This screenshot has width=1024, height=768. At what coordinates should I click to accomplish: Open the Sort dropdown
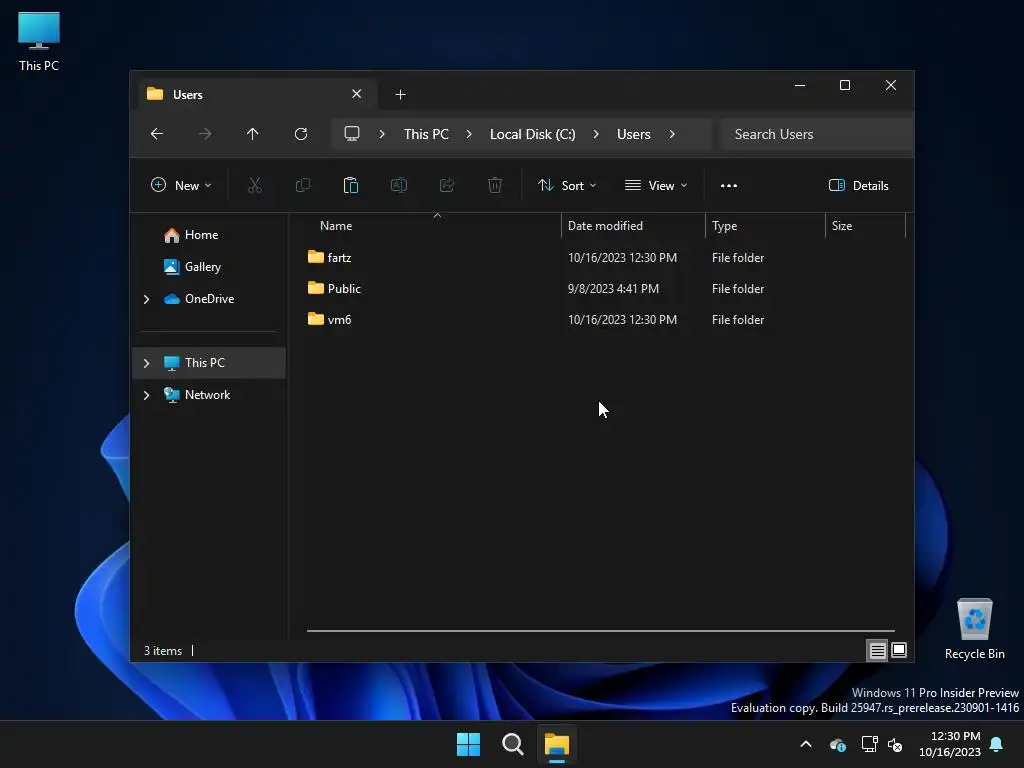pos(567,185)
